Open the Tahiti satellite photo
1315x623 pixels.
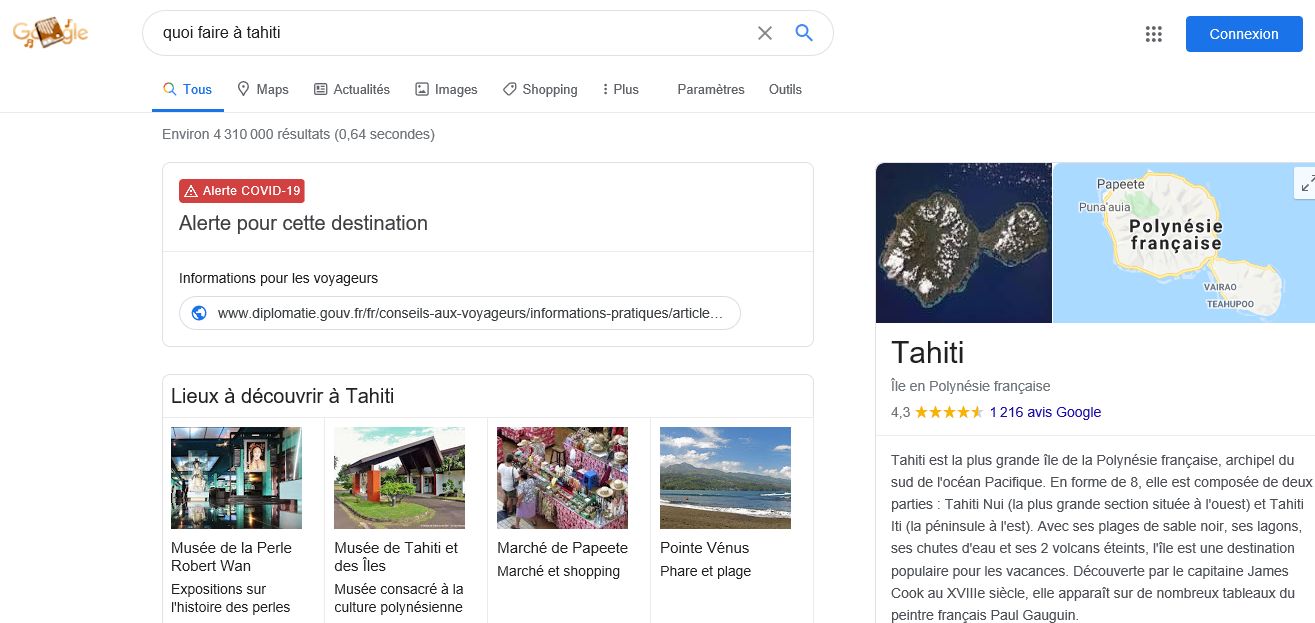(963, 243)
